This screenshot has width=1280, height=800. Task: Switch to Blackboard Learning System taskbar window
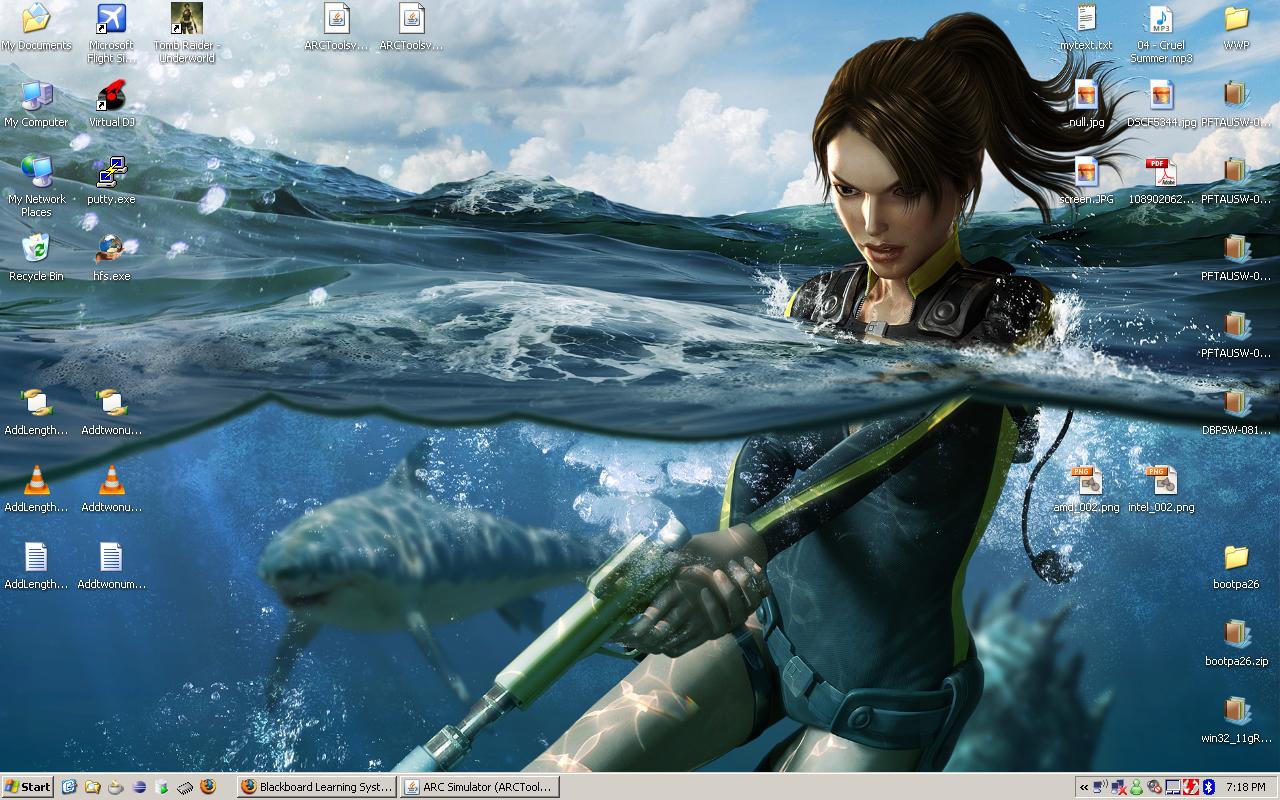click(316, 787)
